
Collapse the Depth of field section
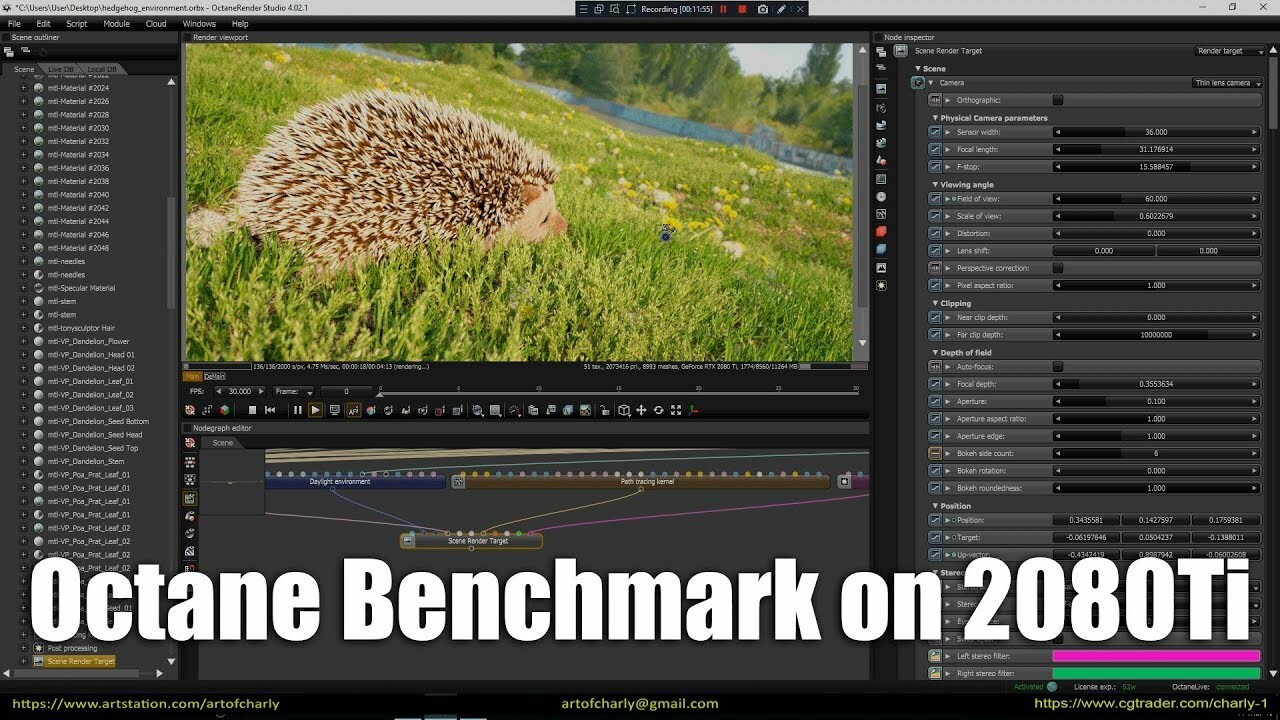tap(935, 352)
